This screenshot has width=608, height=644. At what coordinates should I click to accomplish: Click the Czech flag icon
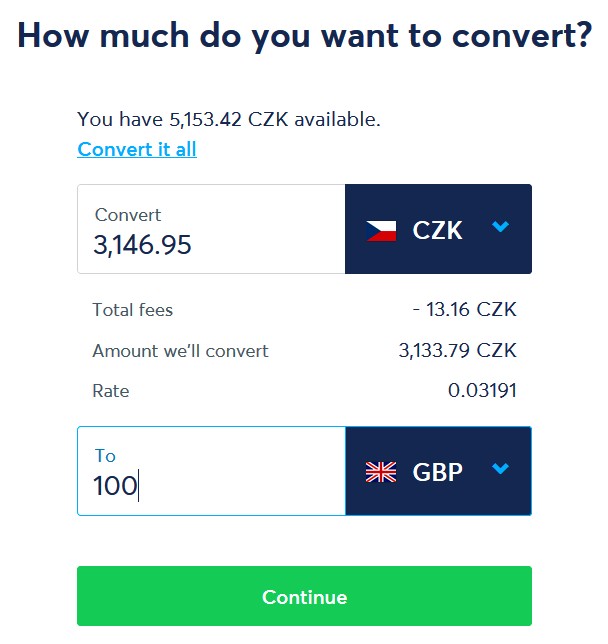point(381,231)
